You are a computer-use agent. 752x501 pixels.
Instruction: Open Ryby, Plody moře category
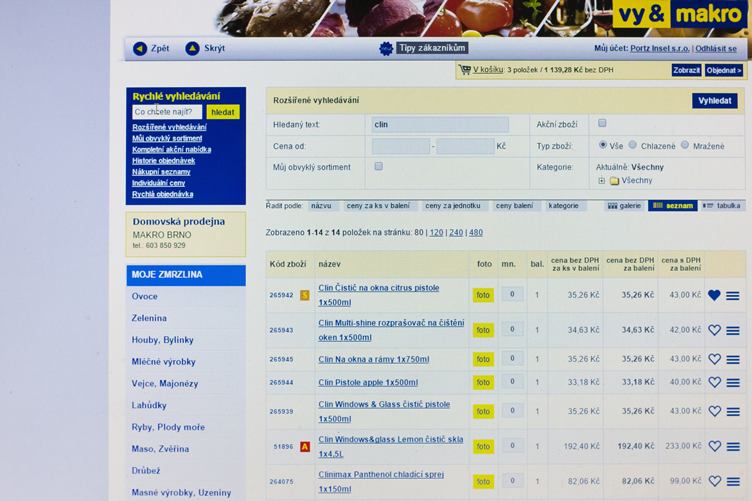tap(168, 427)
